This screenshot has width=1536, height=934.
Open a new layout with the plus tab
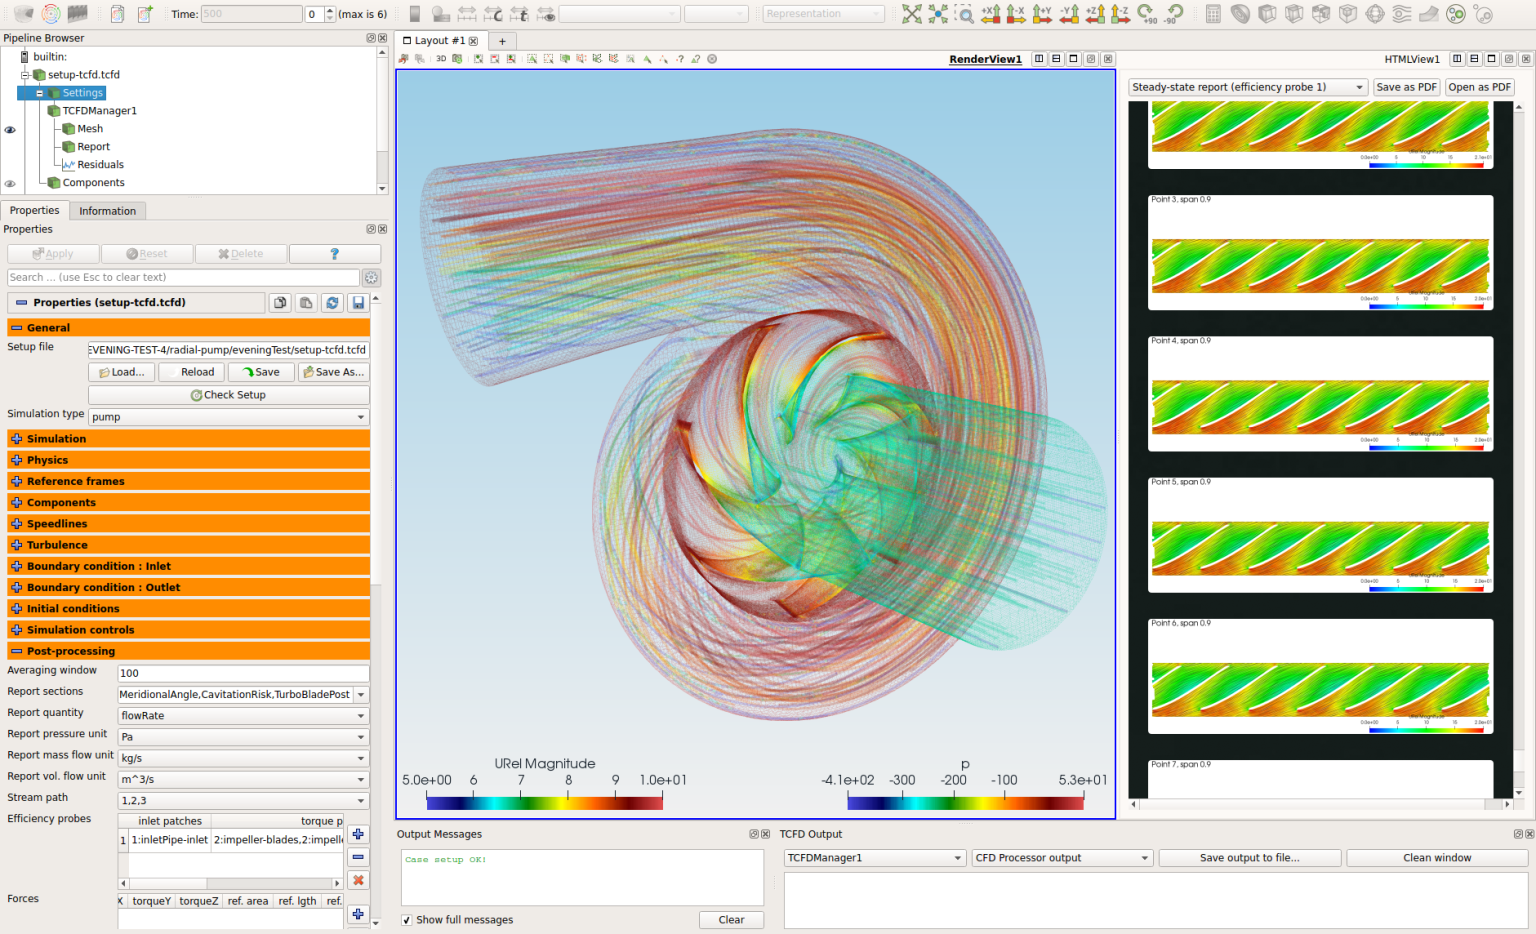click(502, 40)
